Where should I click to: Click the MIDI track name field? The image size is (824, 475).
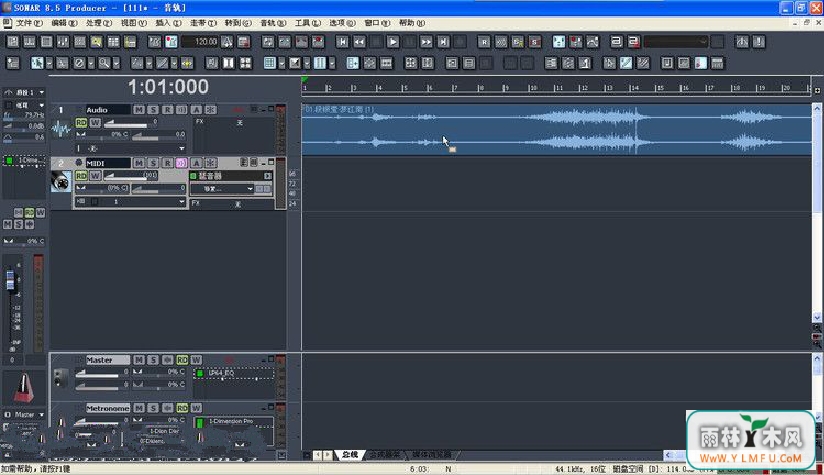108,163
